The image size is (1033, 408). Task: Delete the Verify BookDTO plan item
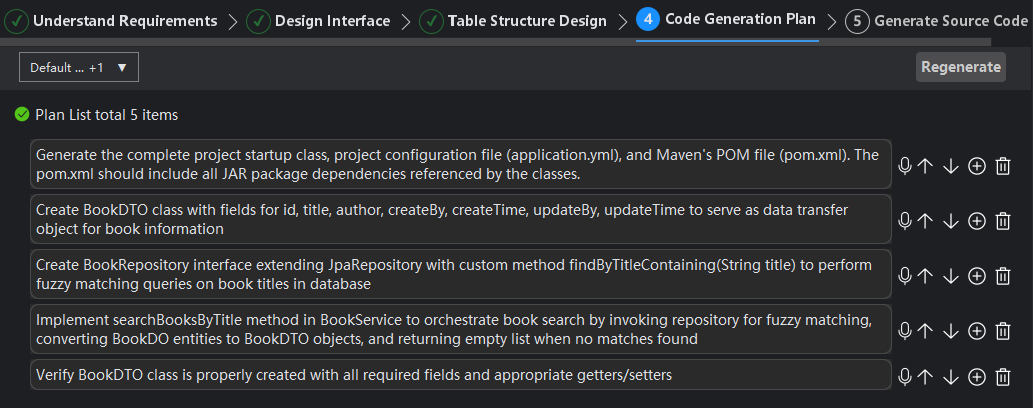[1003, 377]
